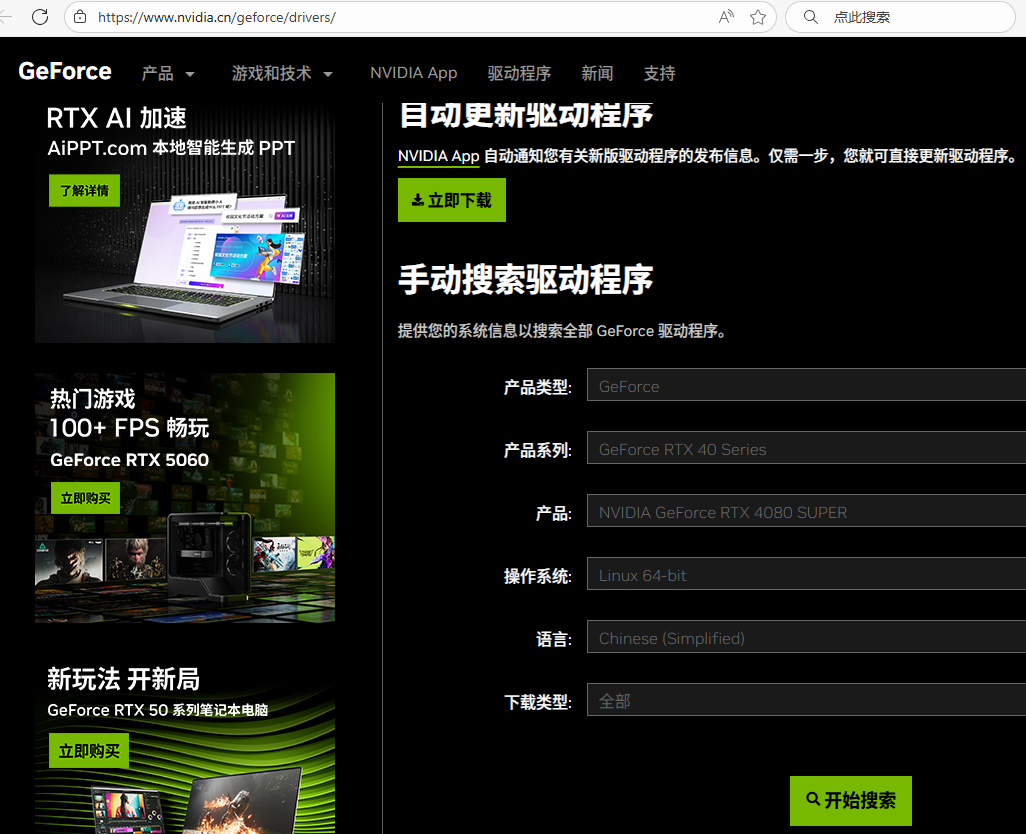
Task: Click the search magnifier icon in search box
Action: pyautogui.click(x=810, y=17)
